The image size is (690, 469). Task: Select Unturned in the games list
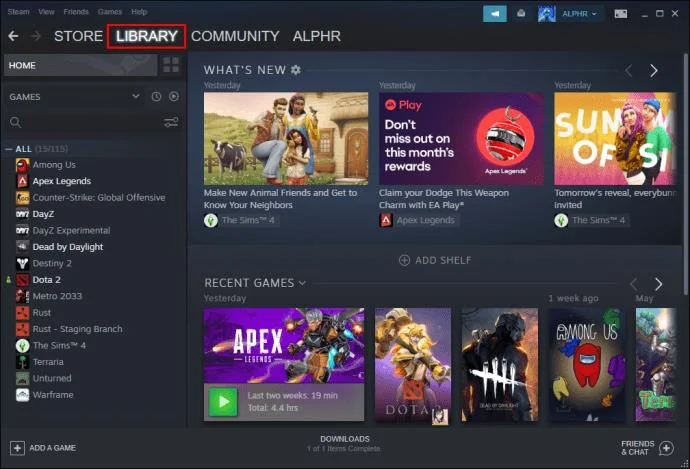(x=51, y=378)
